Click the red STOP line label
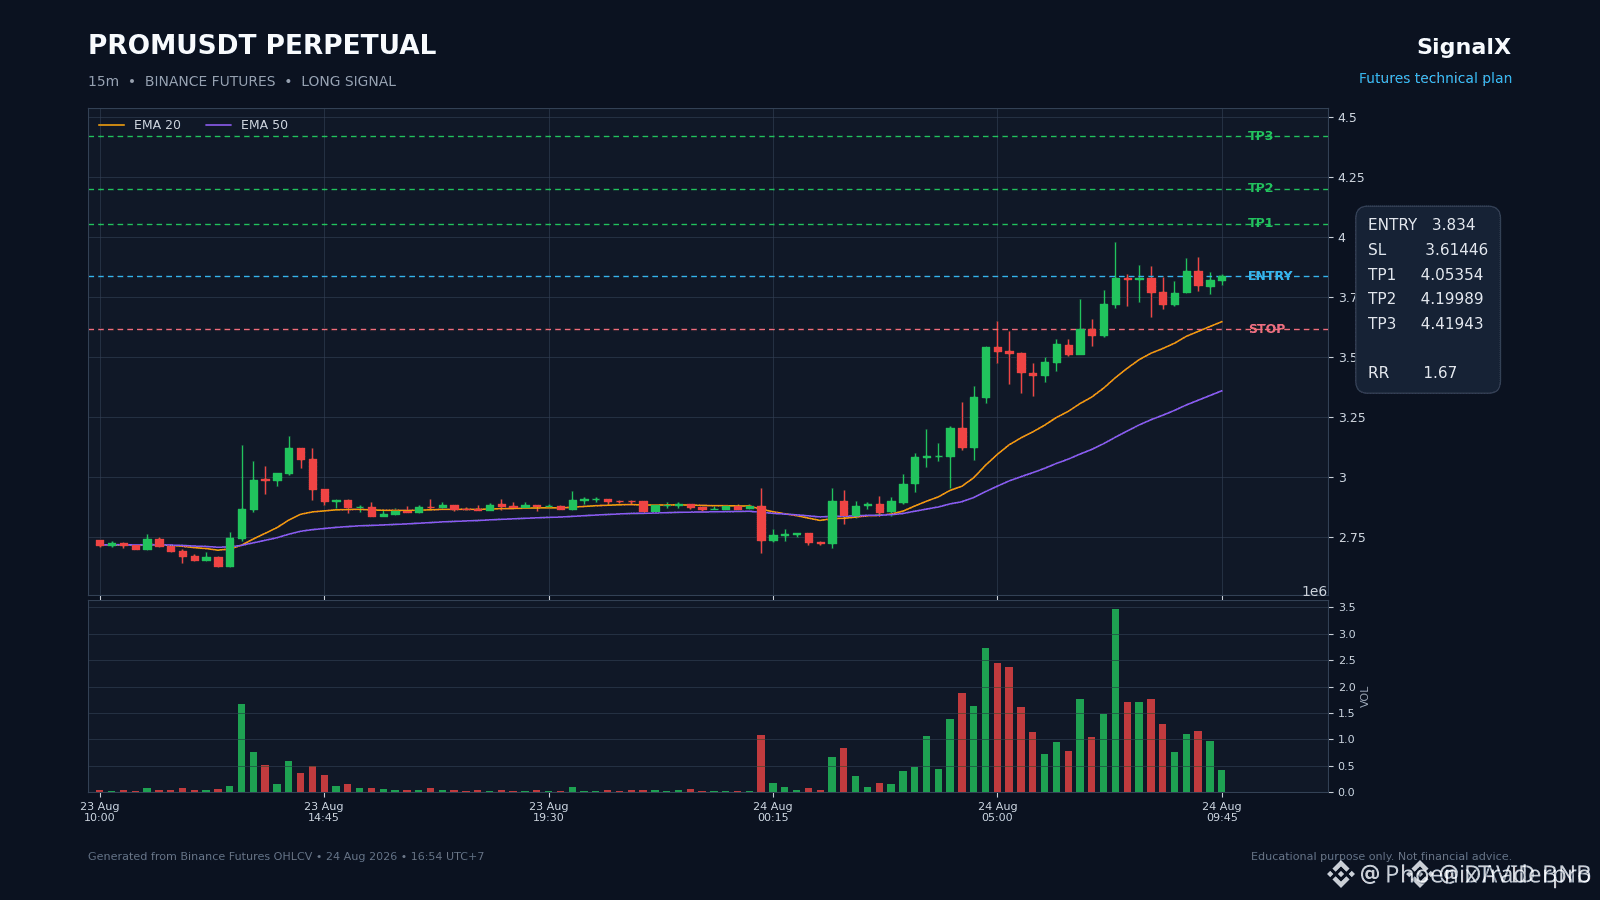This screenshot has height=900, width=1600. point(1266,329)
